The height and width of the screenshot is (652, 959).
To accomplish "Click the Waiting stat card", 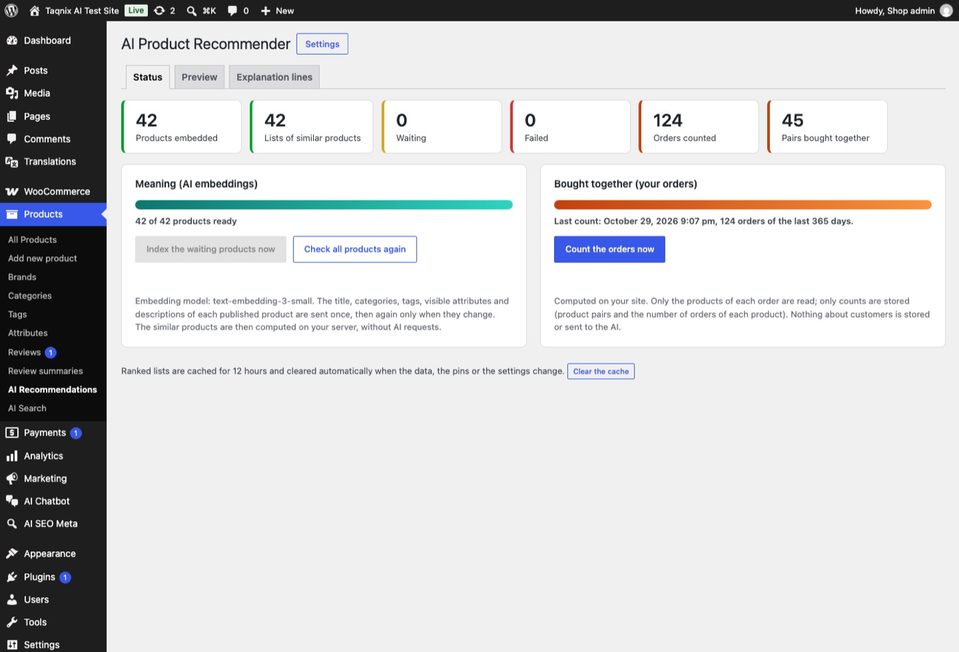I will (442, 127).
